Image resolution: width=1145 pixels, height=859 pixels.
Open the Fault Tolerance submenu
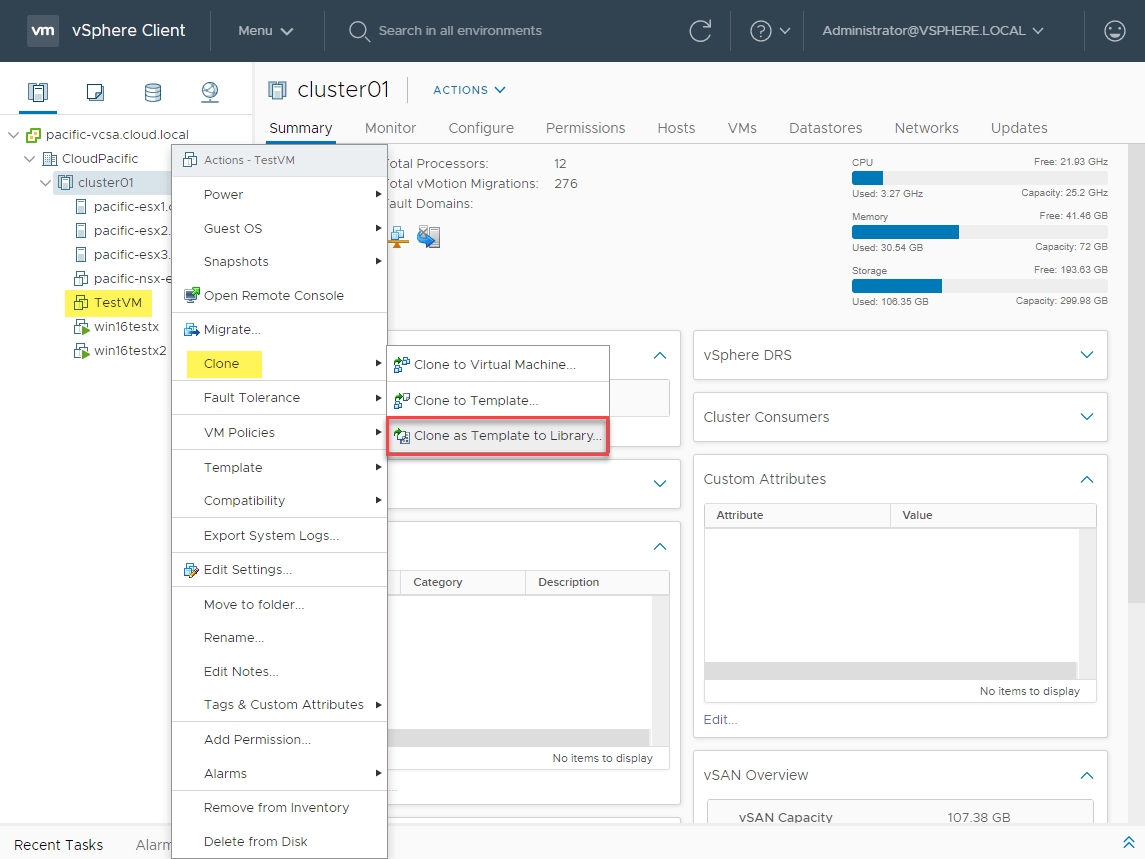(280, 397)
